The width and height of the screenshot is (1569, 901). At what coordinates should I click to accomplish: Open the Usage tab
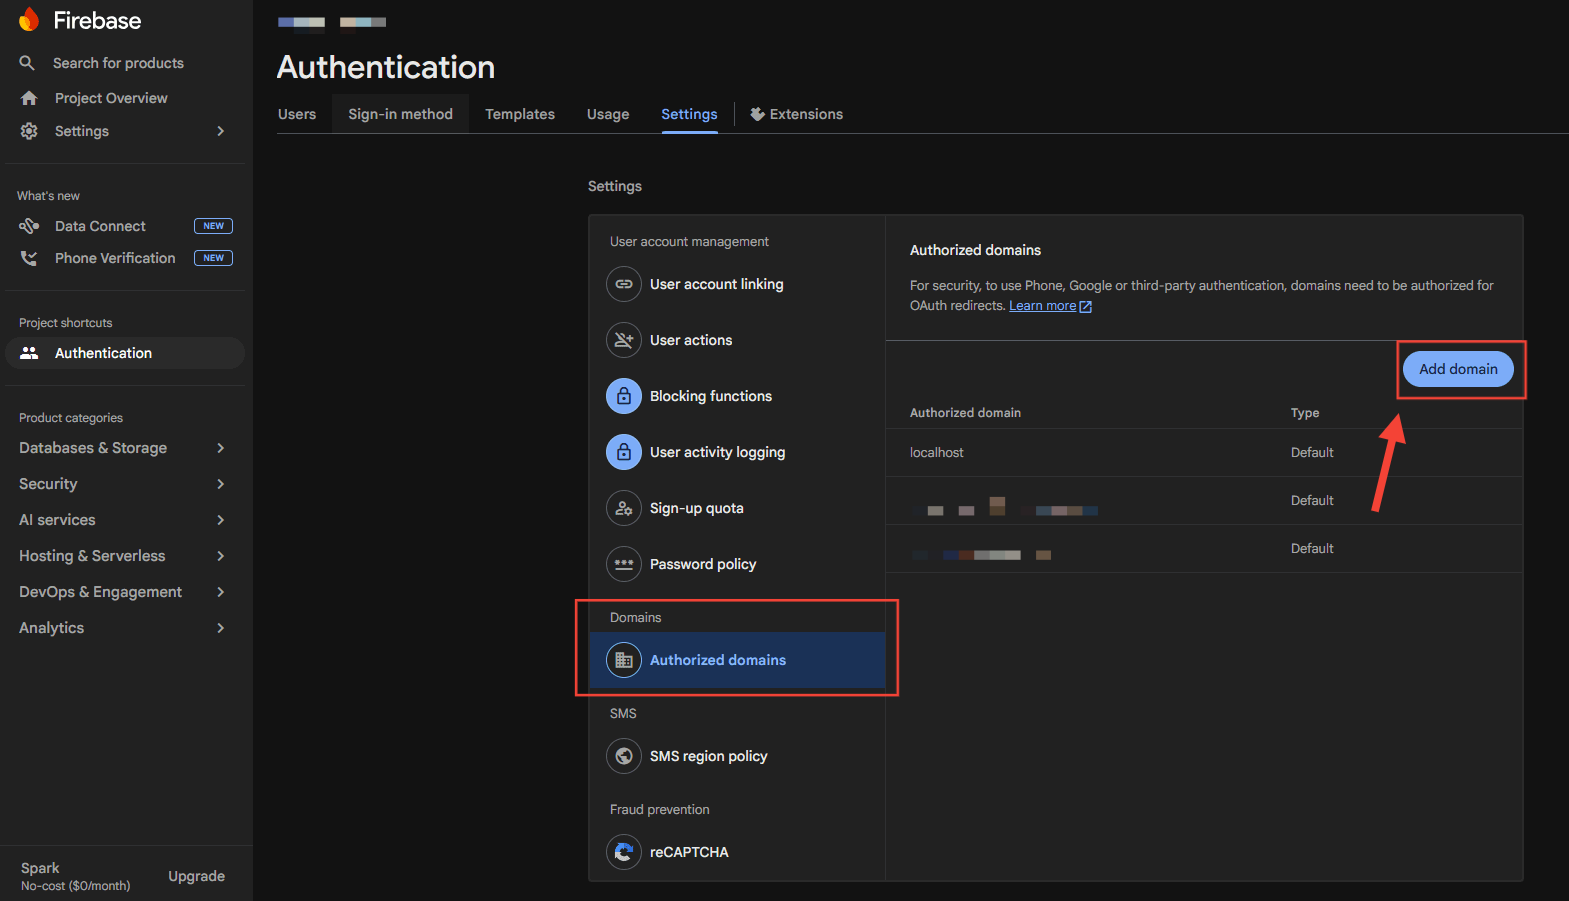608,114
